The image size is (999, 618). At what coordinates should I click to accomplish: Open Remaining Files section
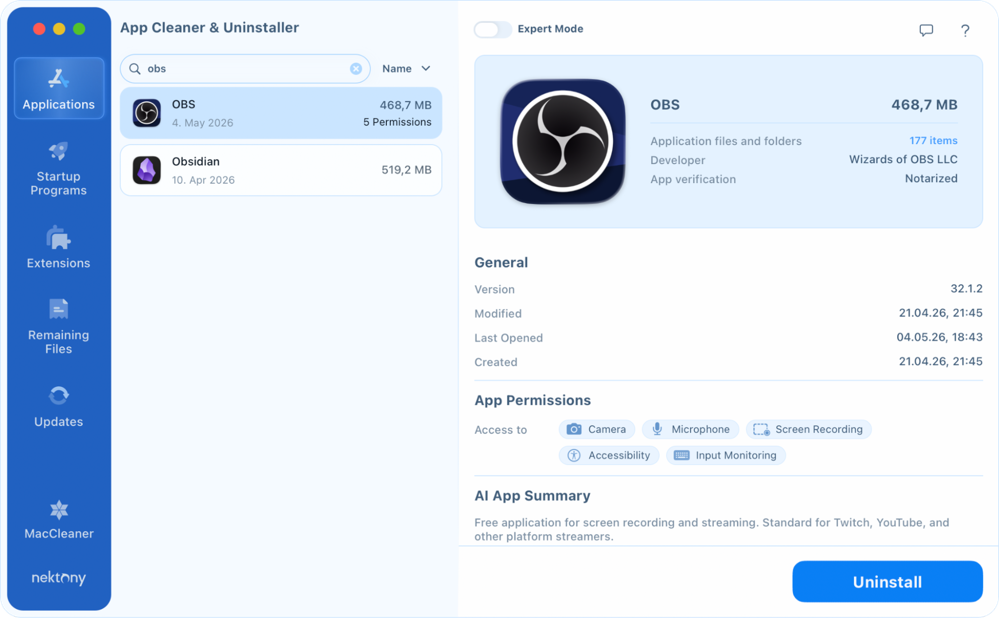tap(58, 324)
